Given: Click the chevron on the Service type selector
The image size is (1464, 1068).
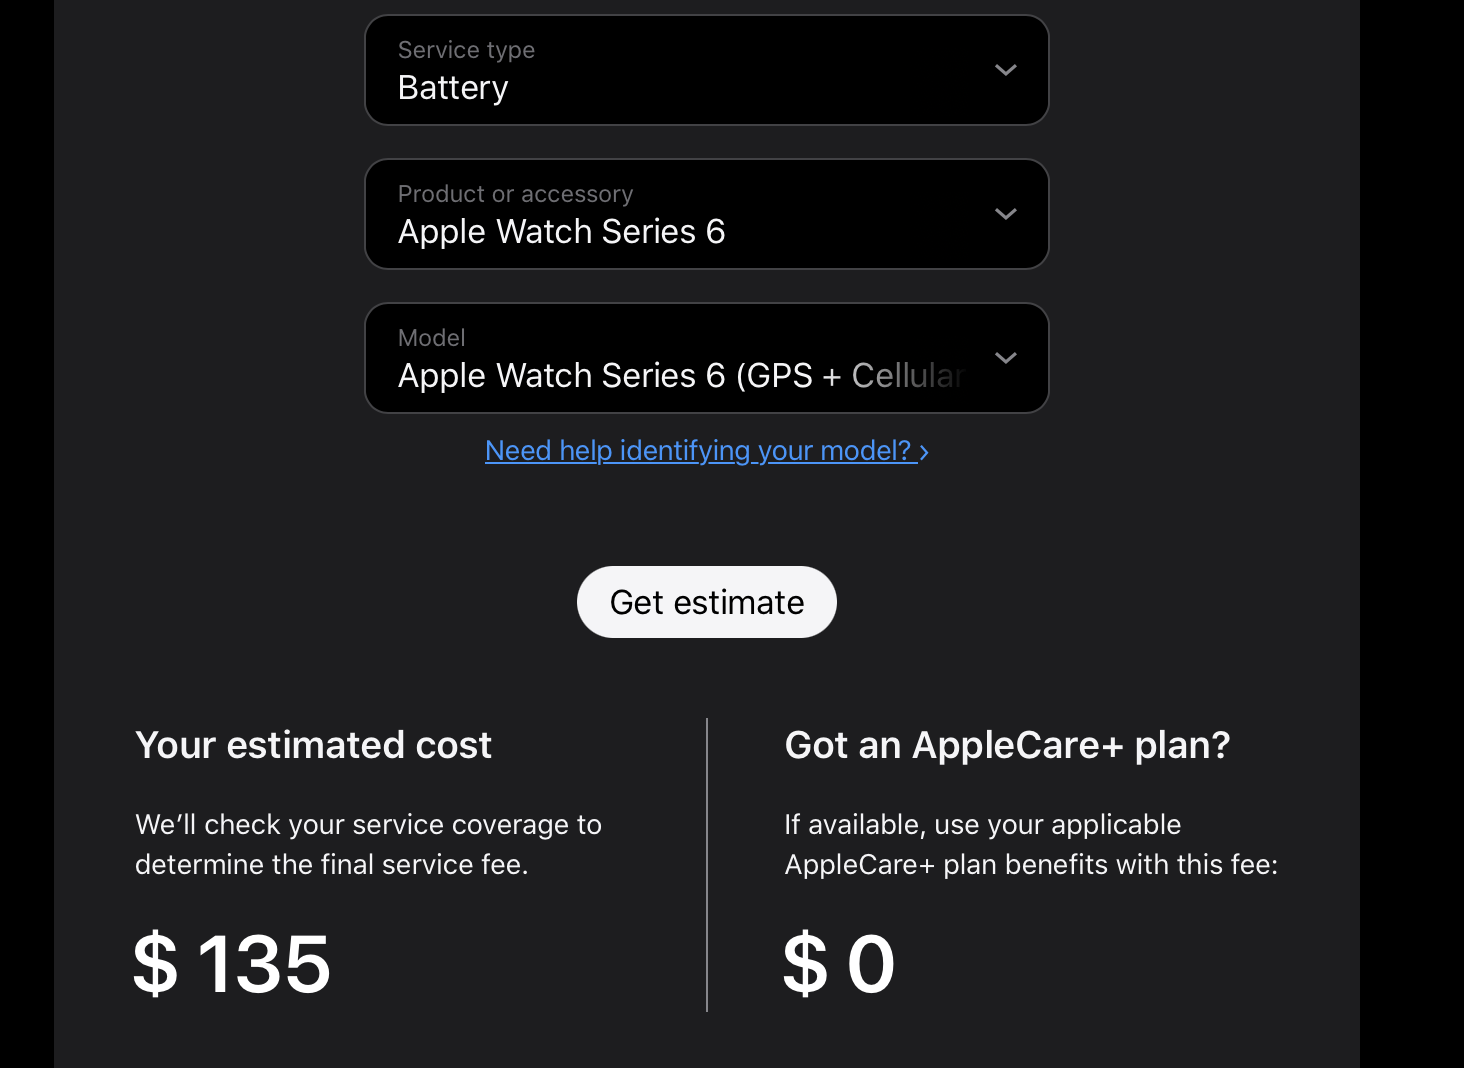Looking at the screenshot, I should [x=1006, y=70].
